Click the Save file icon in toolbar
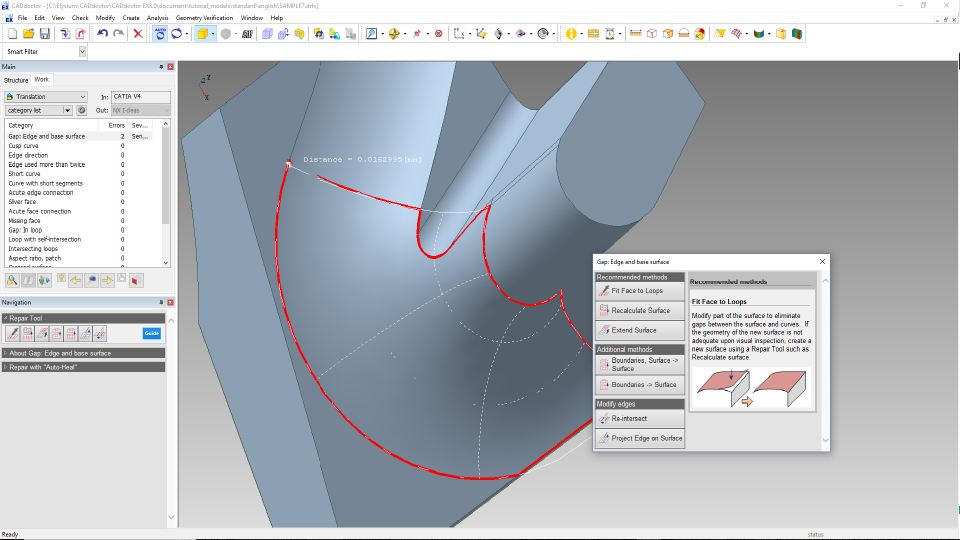 tap(45, 34)
